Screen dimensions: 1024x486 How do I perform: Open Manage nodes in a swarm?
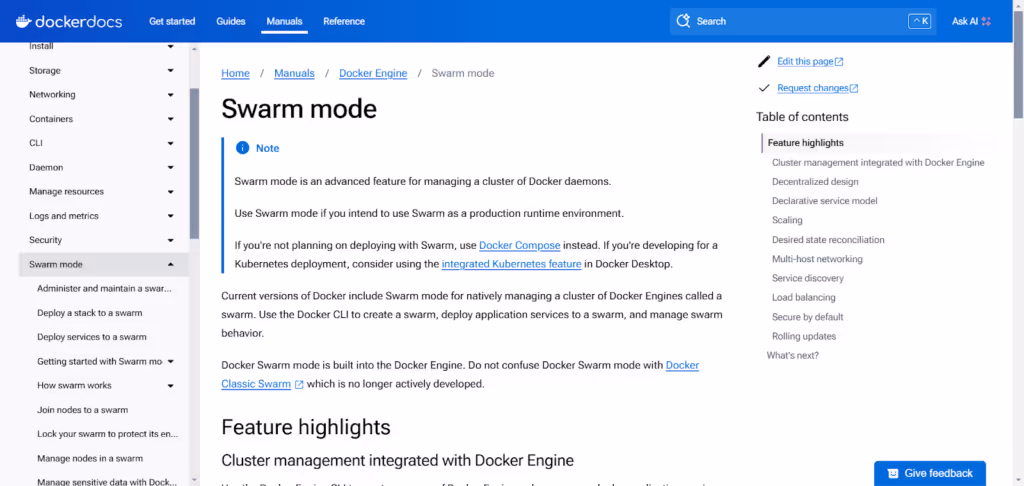pyautogui.click(x=90, y=458)
